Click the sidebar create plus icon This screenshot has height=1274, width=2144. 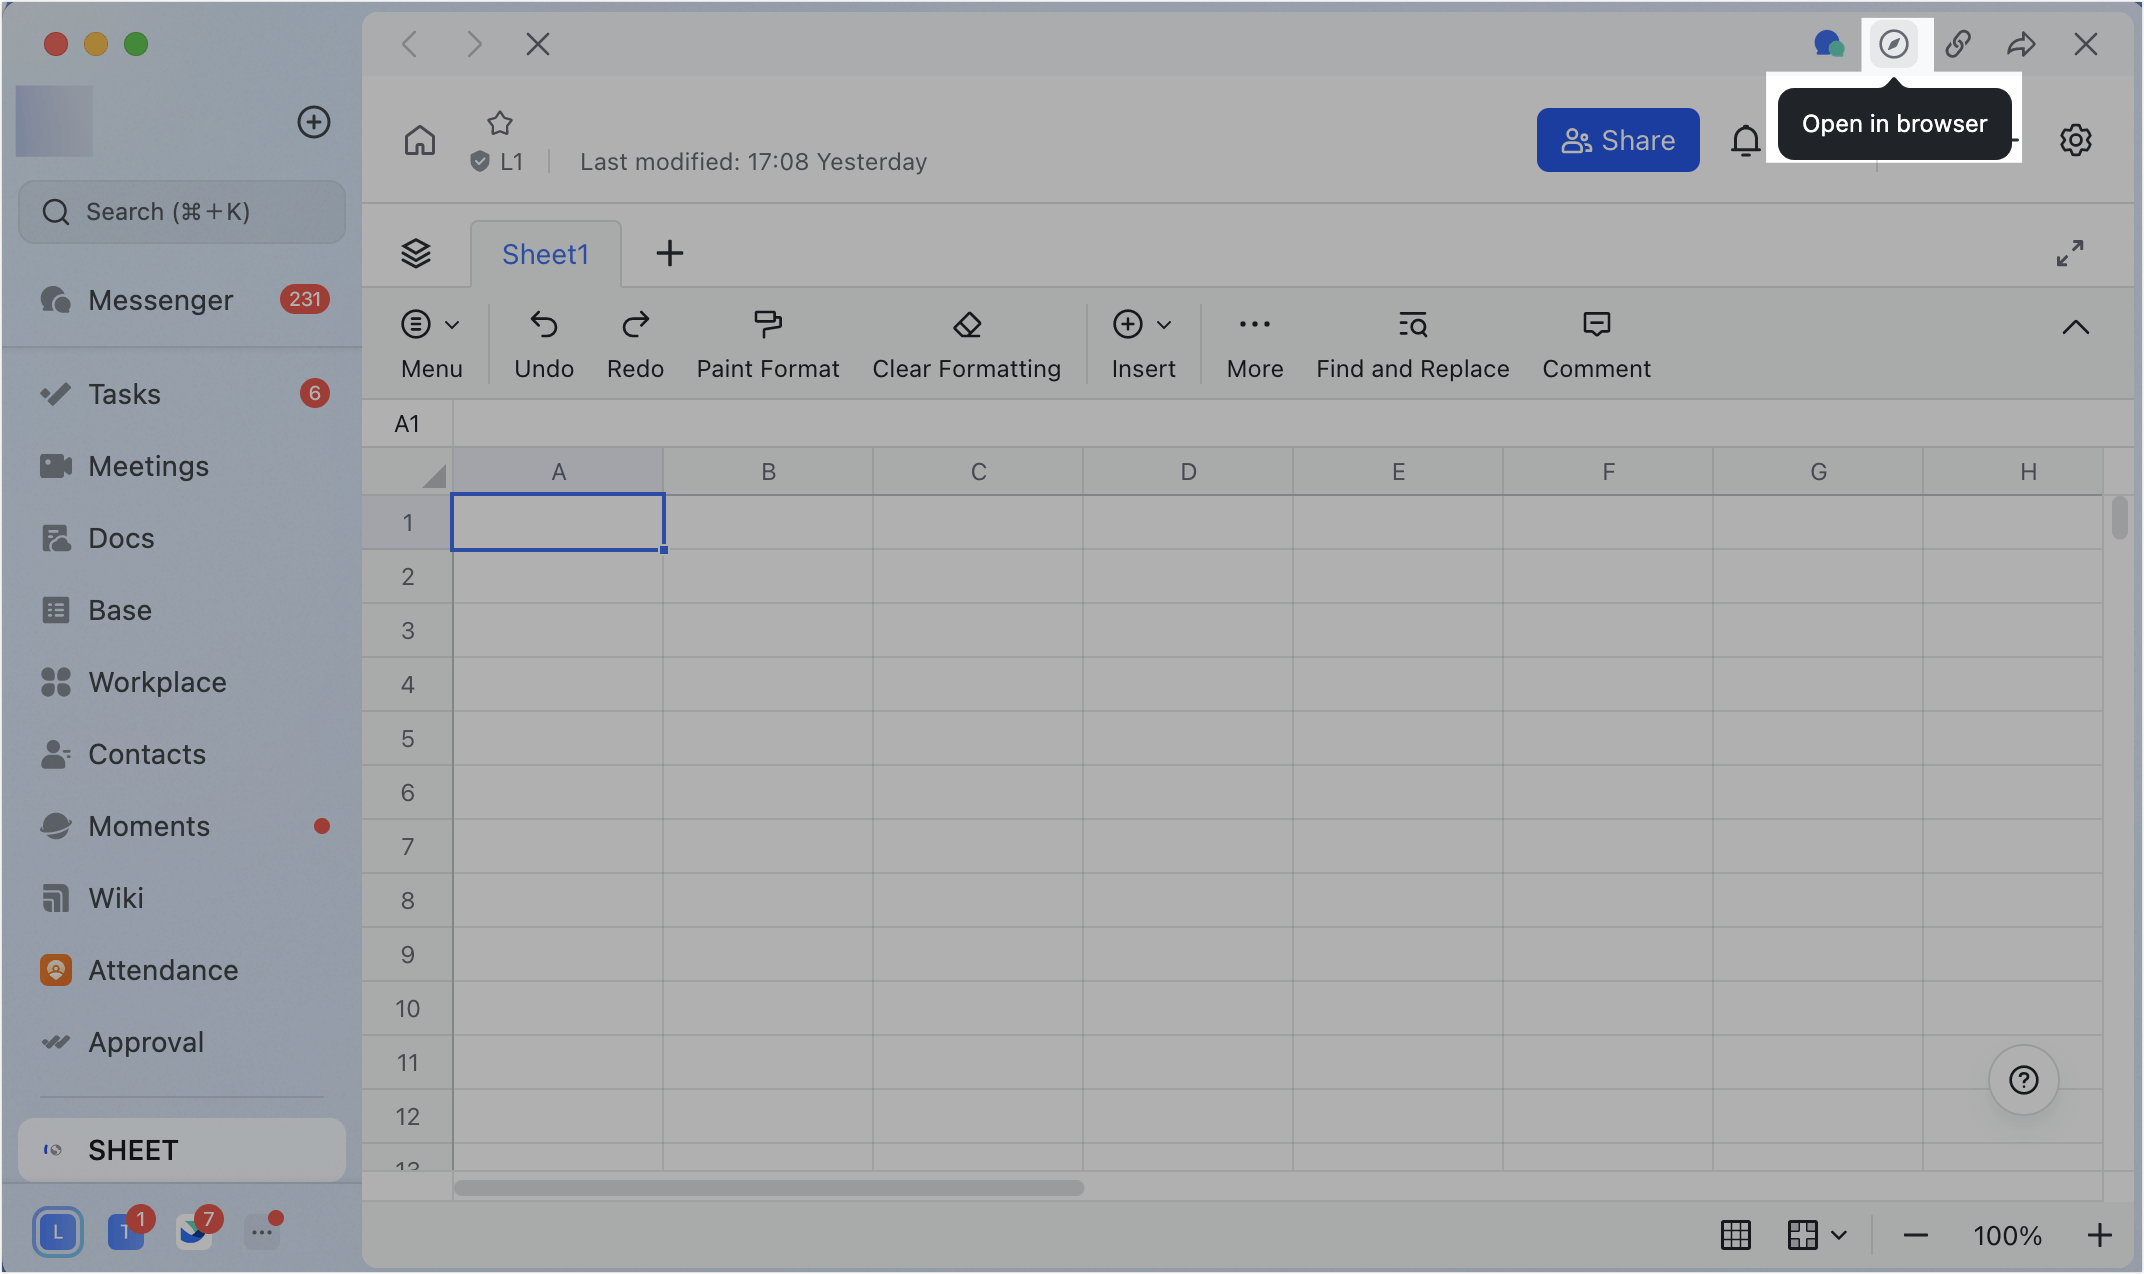pyautogui.click(x=314, y=122)
